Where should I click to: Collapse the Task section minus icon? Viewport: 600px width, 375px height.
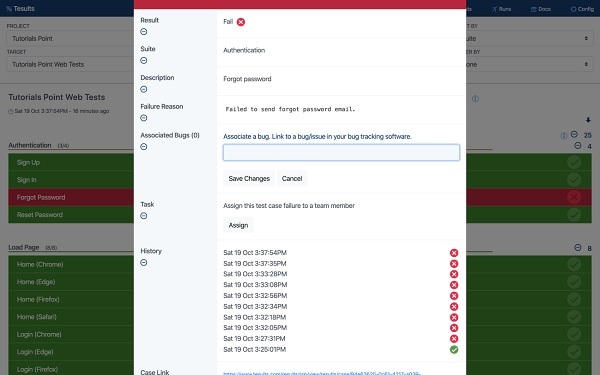[x=143, y=216]
